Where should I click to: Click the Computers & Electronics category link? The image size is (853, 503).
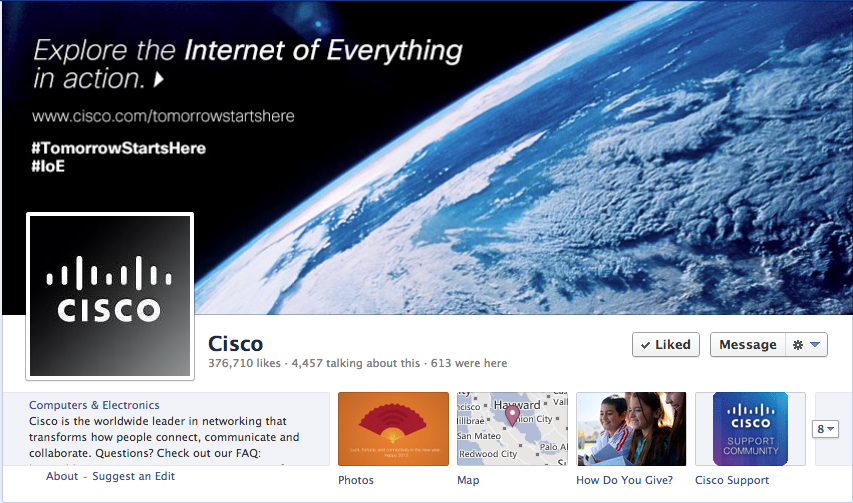[94, 405]
